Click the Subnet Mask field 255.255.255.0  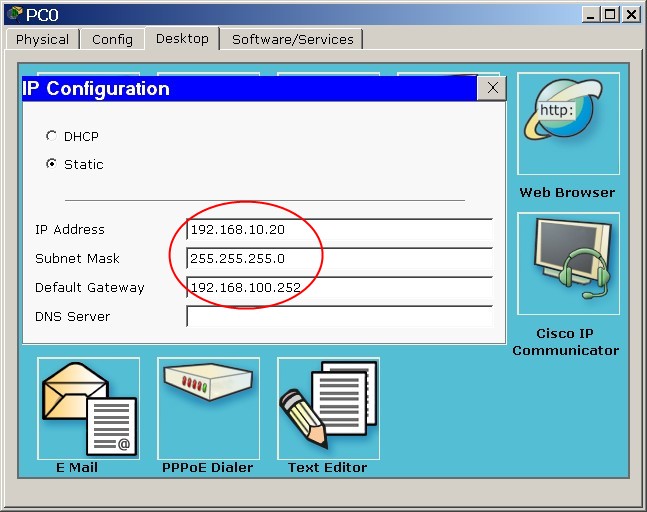coord(339,258)
